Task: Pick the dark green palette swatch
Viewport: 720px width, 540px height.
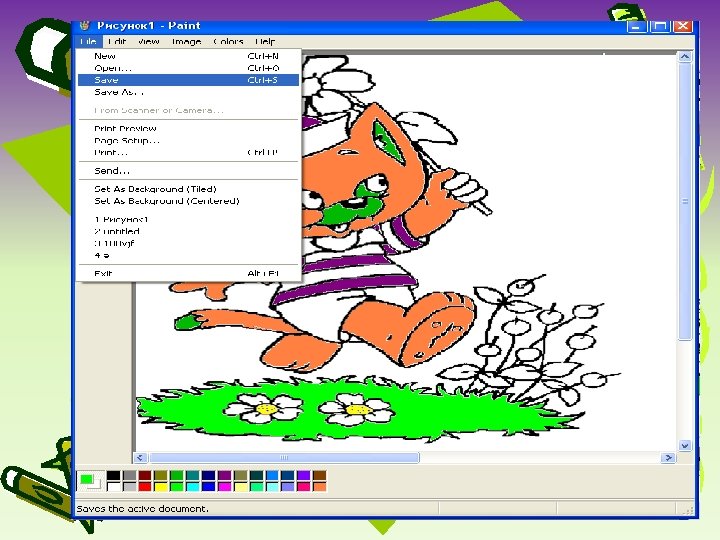Action: click(x=177, y=476)
